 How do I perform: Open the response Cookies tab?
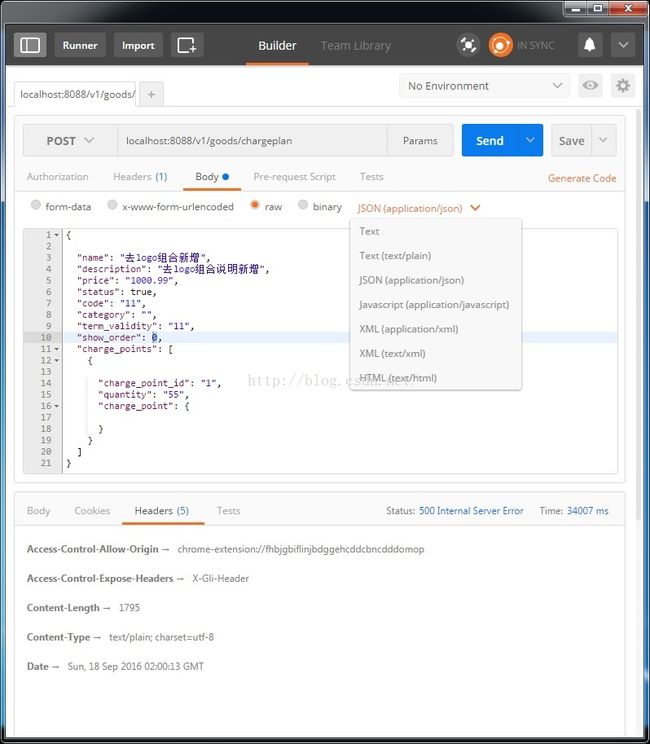92,511
